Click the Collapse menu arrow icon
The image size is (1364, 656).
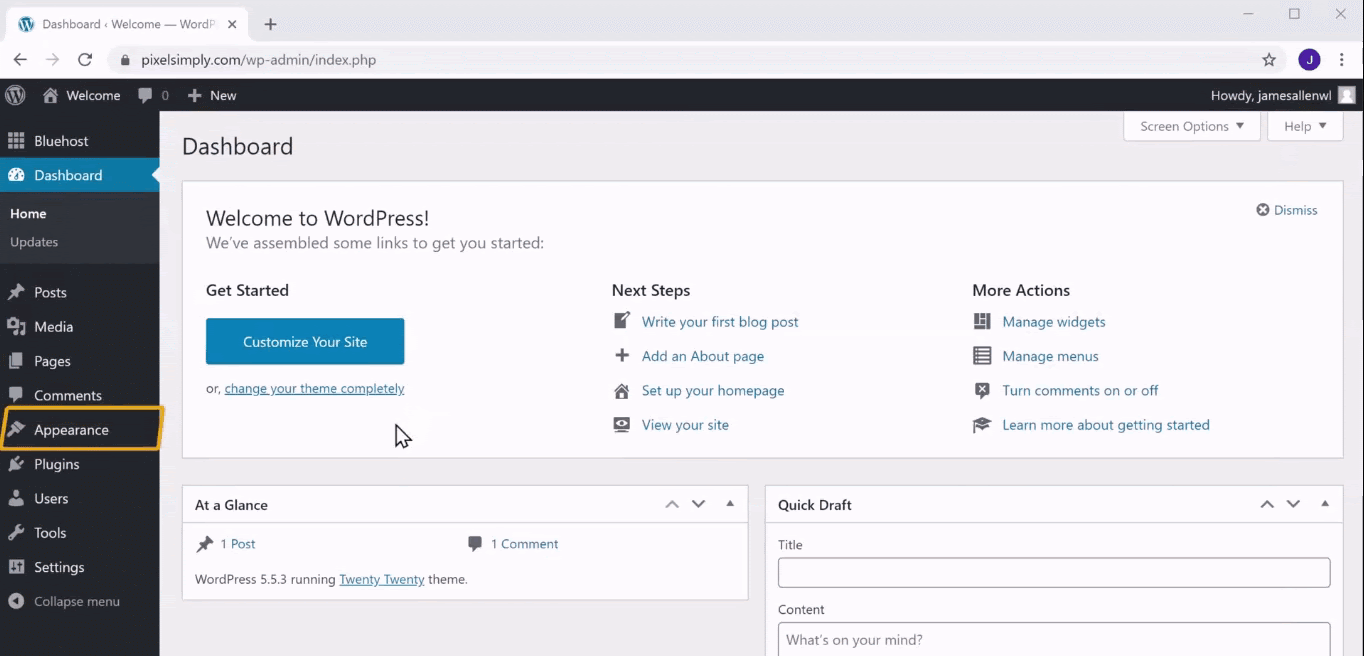coord(16,601)
